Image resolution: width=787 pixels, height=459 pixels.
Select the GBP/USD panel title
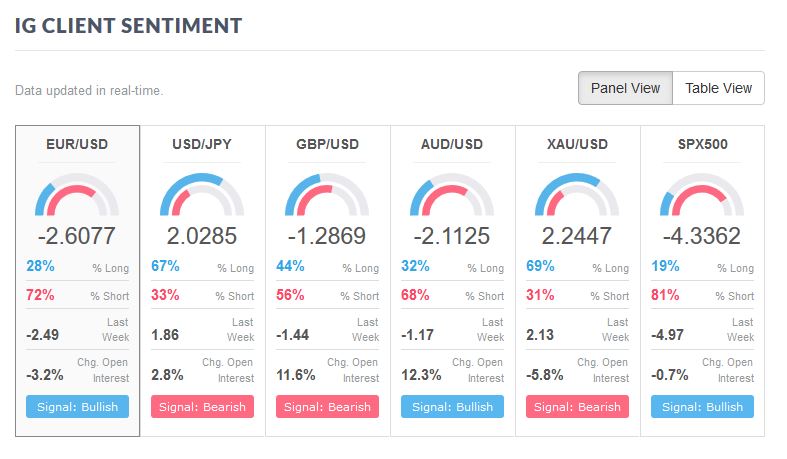(x=327, y=144)
